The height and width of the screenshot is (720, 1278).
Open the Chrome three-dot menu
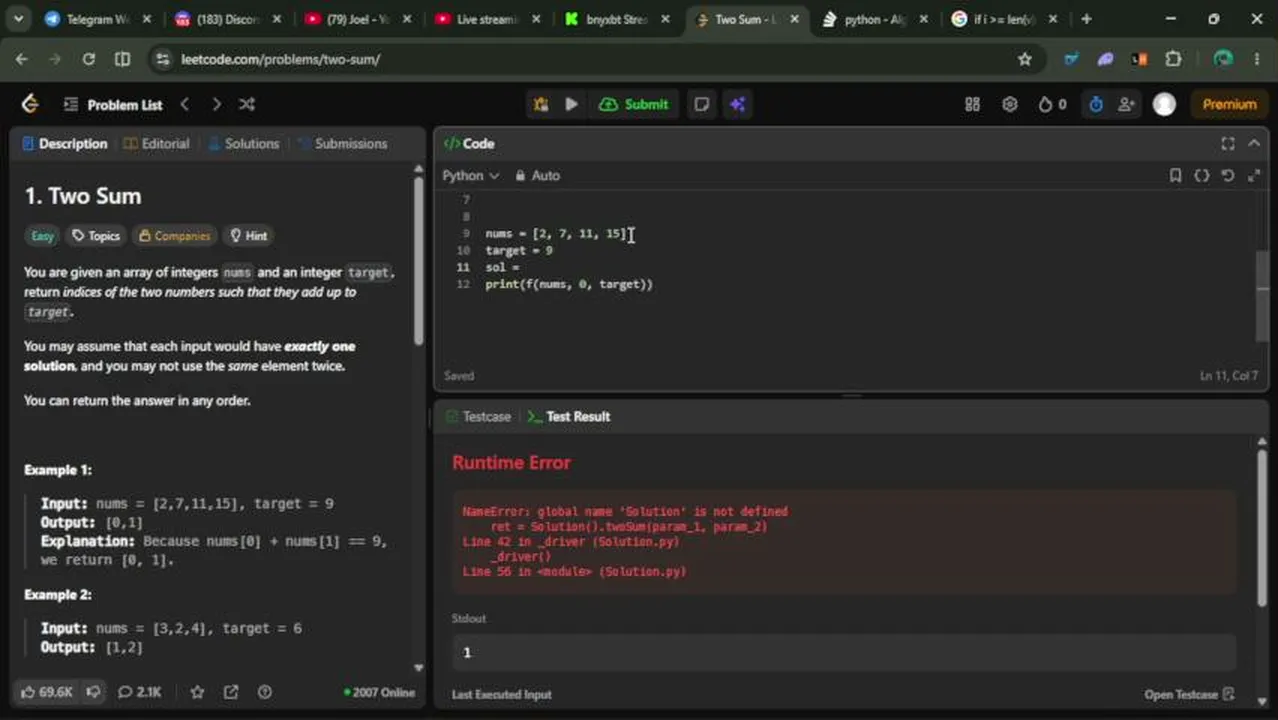[1257, 59]
